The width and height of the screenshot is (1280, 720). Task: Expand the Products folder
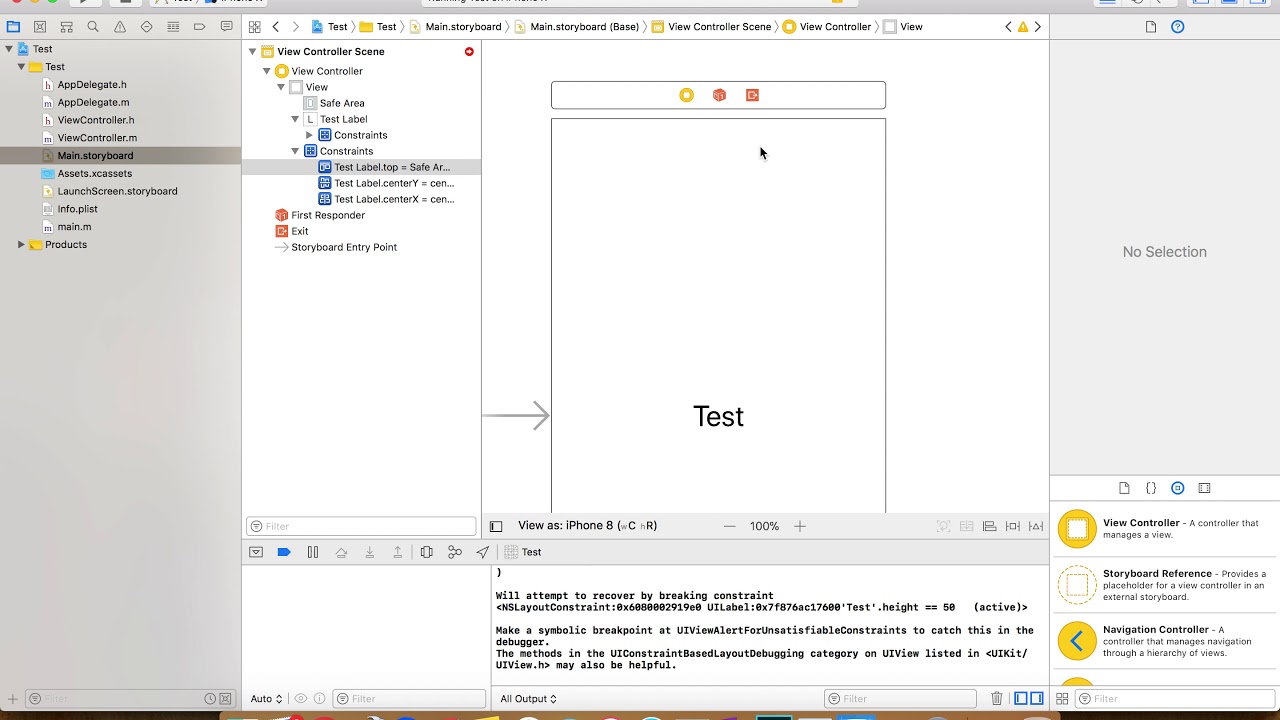pyautogui.click(x=21, y=244)
